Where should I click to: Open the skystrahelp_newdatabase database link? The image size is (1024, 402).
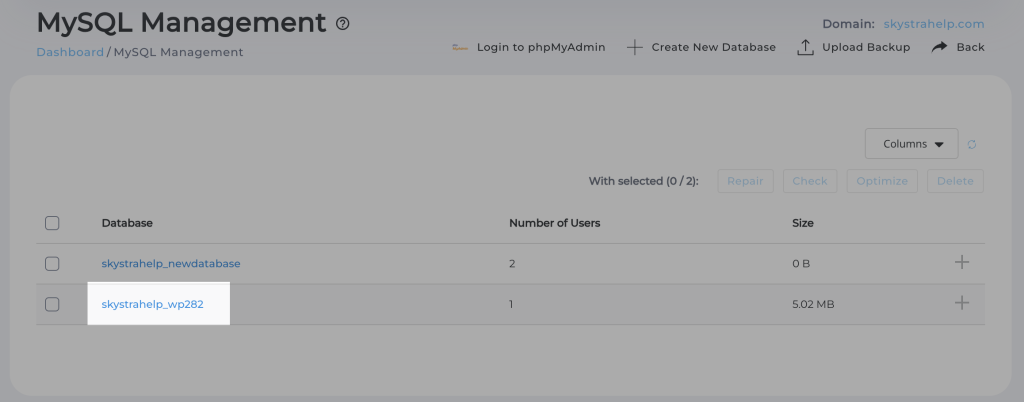click(171, 264)
